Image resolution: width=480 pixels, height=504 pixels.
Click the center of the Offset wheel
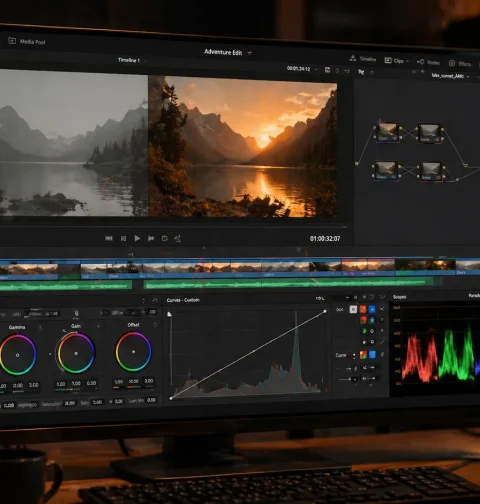click(x=133, y=352)
